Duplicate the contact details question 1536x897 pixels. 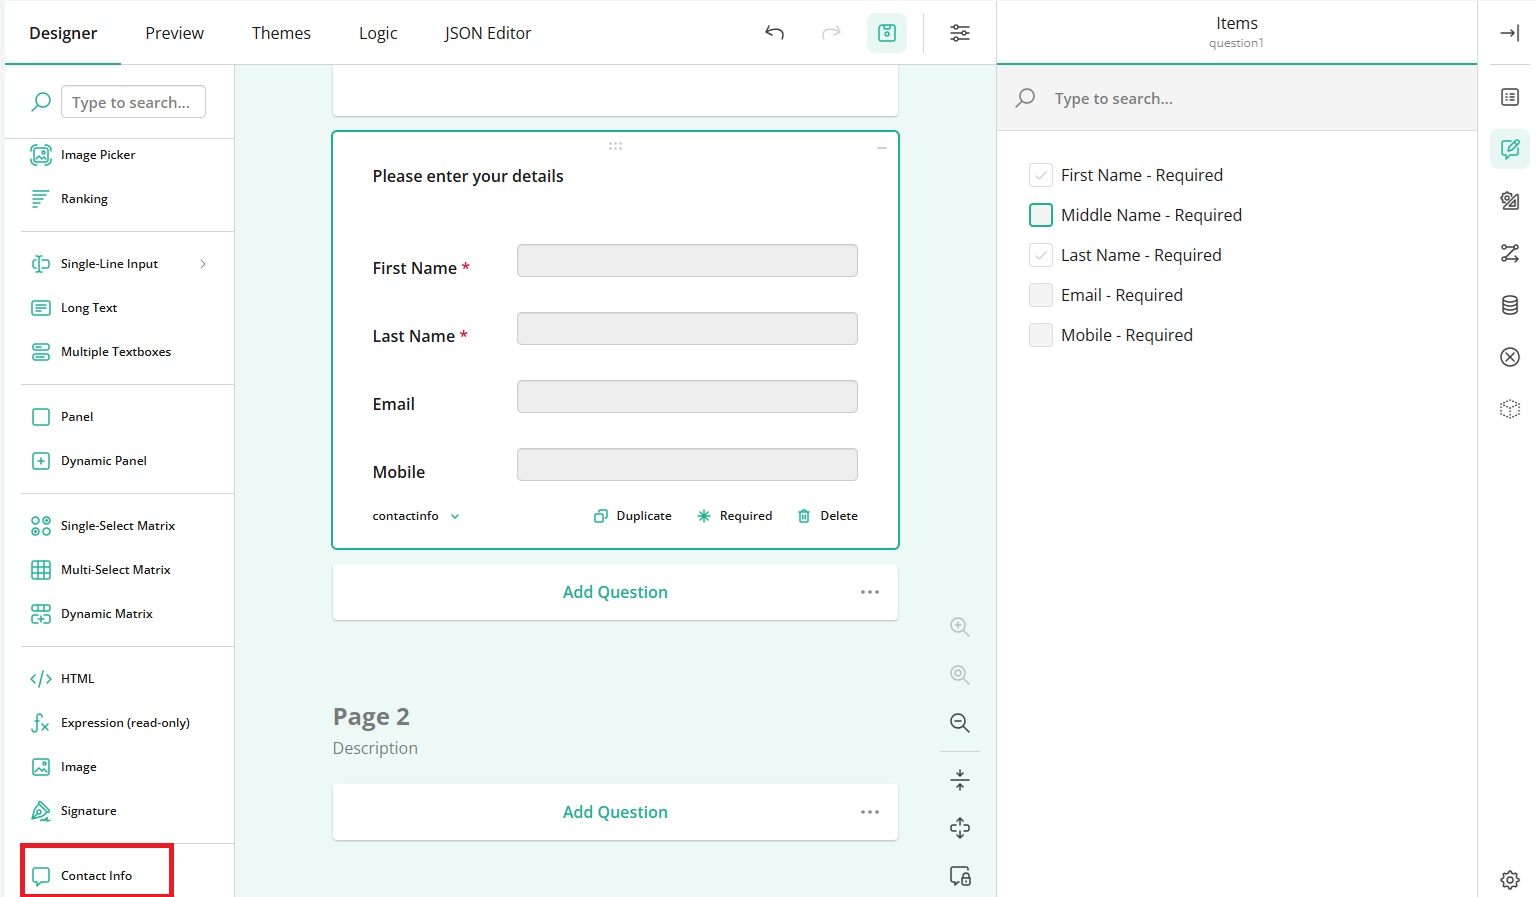(633, 516)
